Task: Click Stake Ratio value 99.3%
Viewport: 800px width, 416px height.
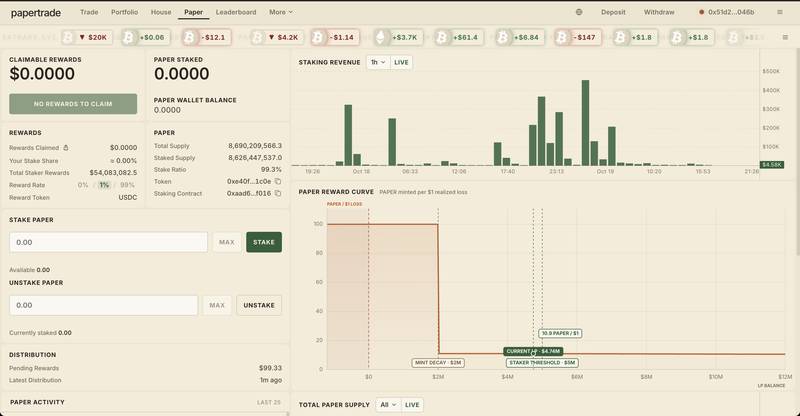Action: coord(271,169)
